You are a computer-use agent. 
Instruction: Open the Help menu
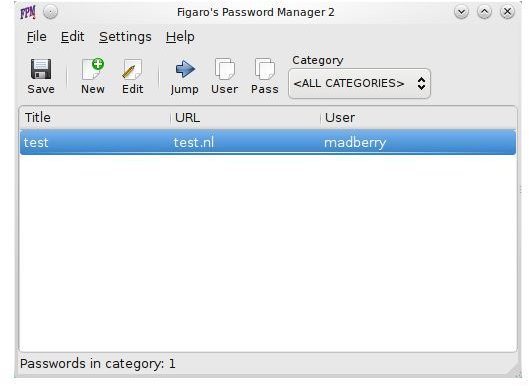click(180, 36)
